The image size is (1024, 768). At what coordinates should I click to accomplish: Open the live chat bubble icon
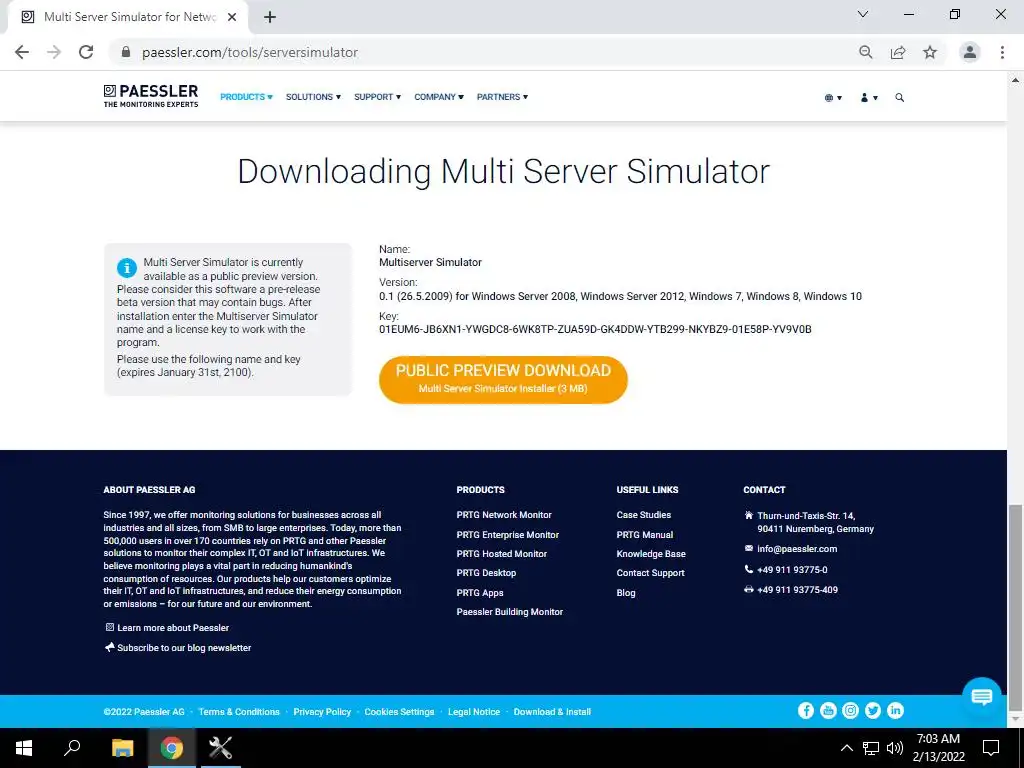pos(982,696)
